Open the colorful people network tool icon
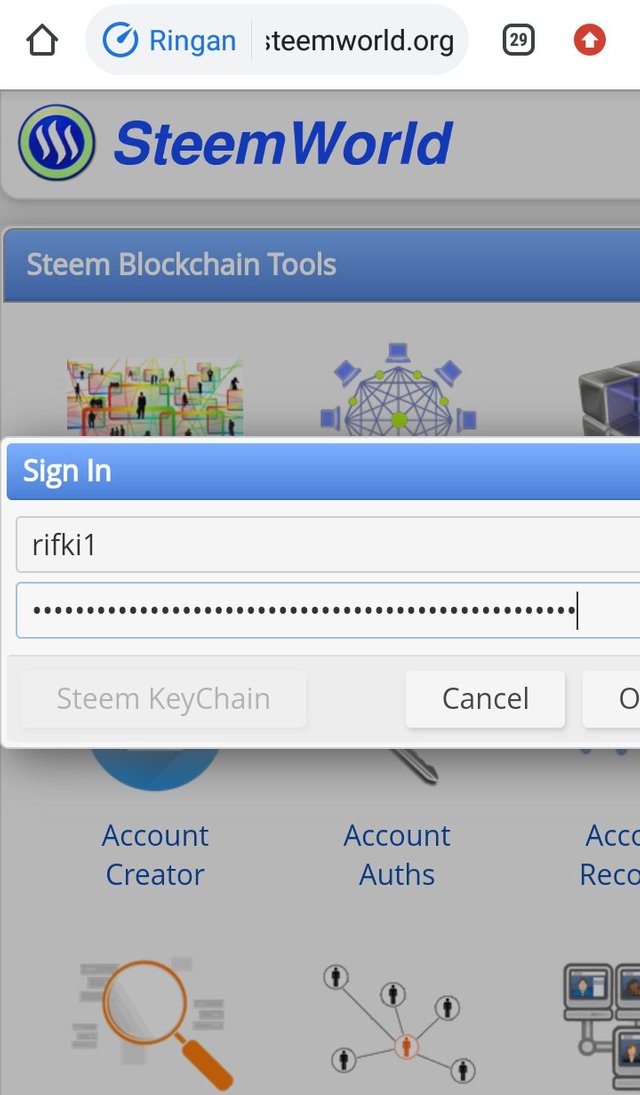The width and height of the screenshot is (640, 1095). [154, 397]
